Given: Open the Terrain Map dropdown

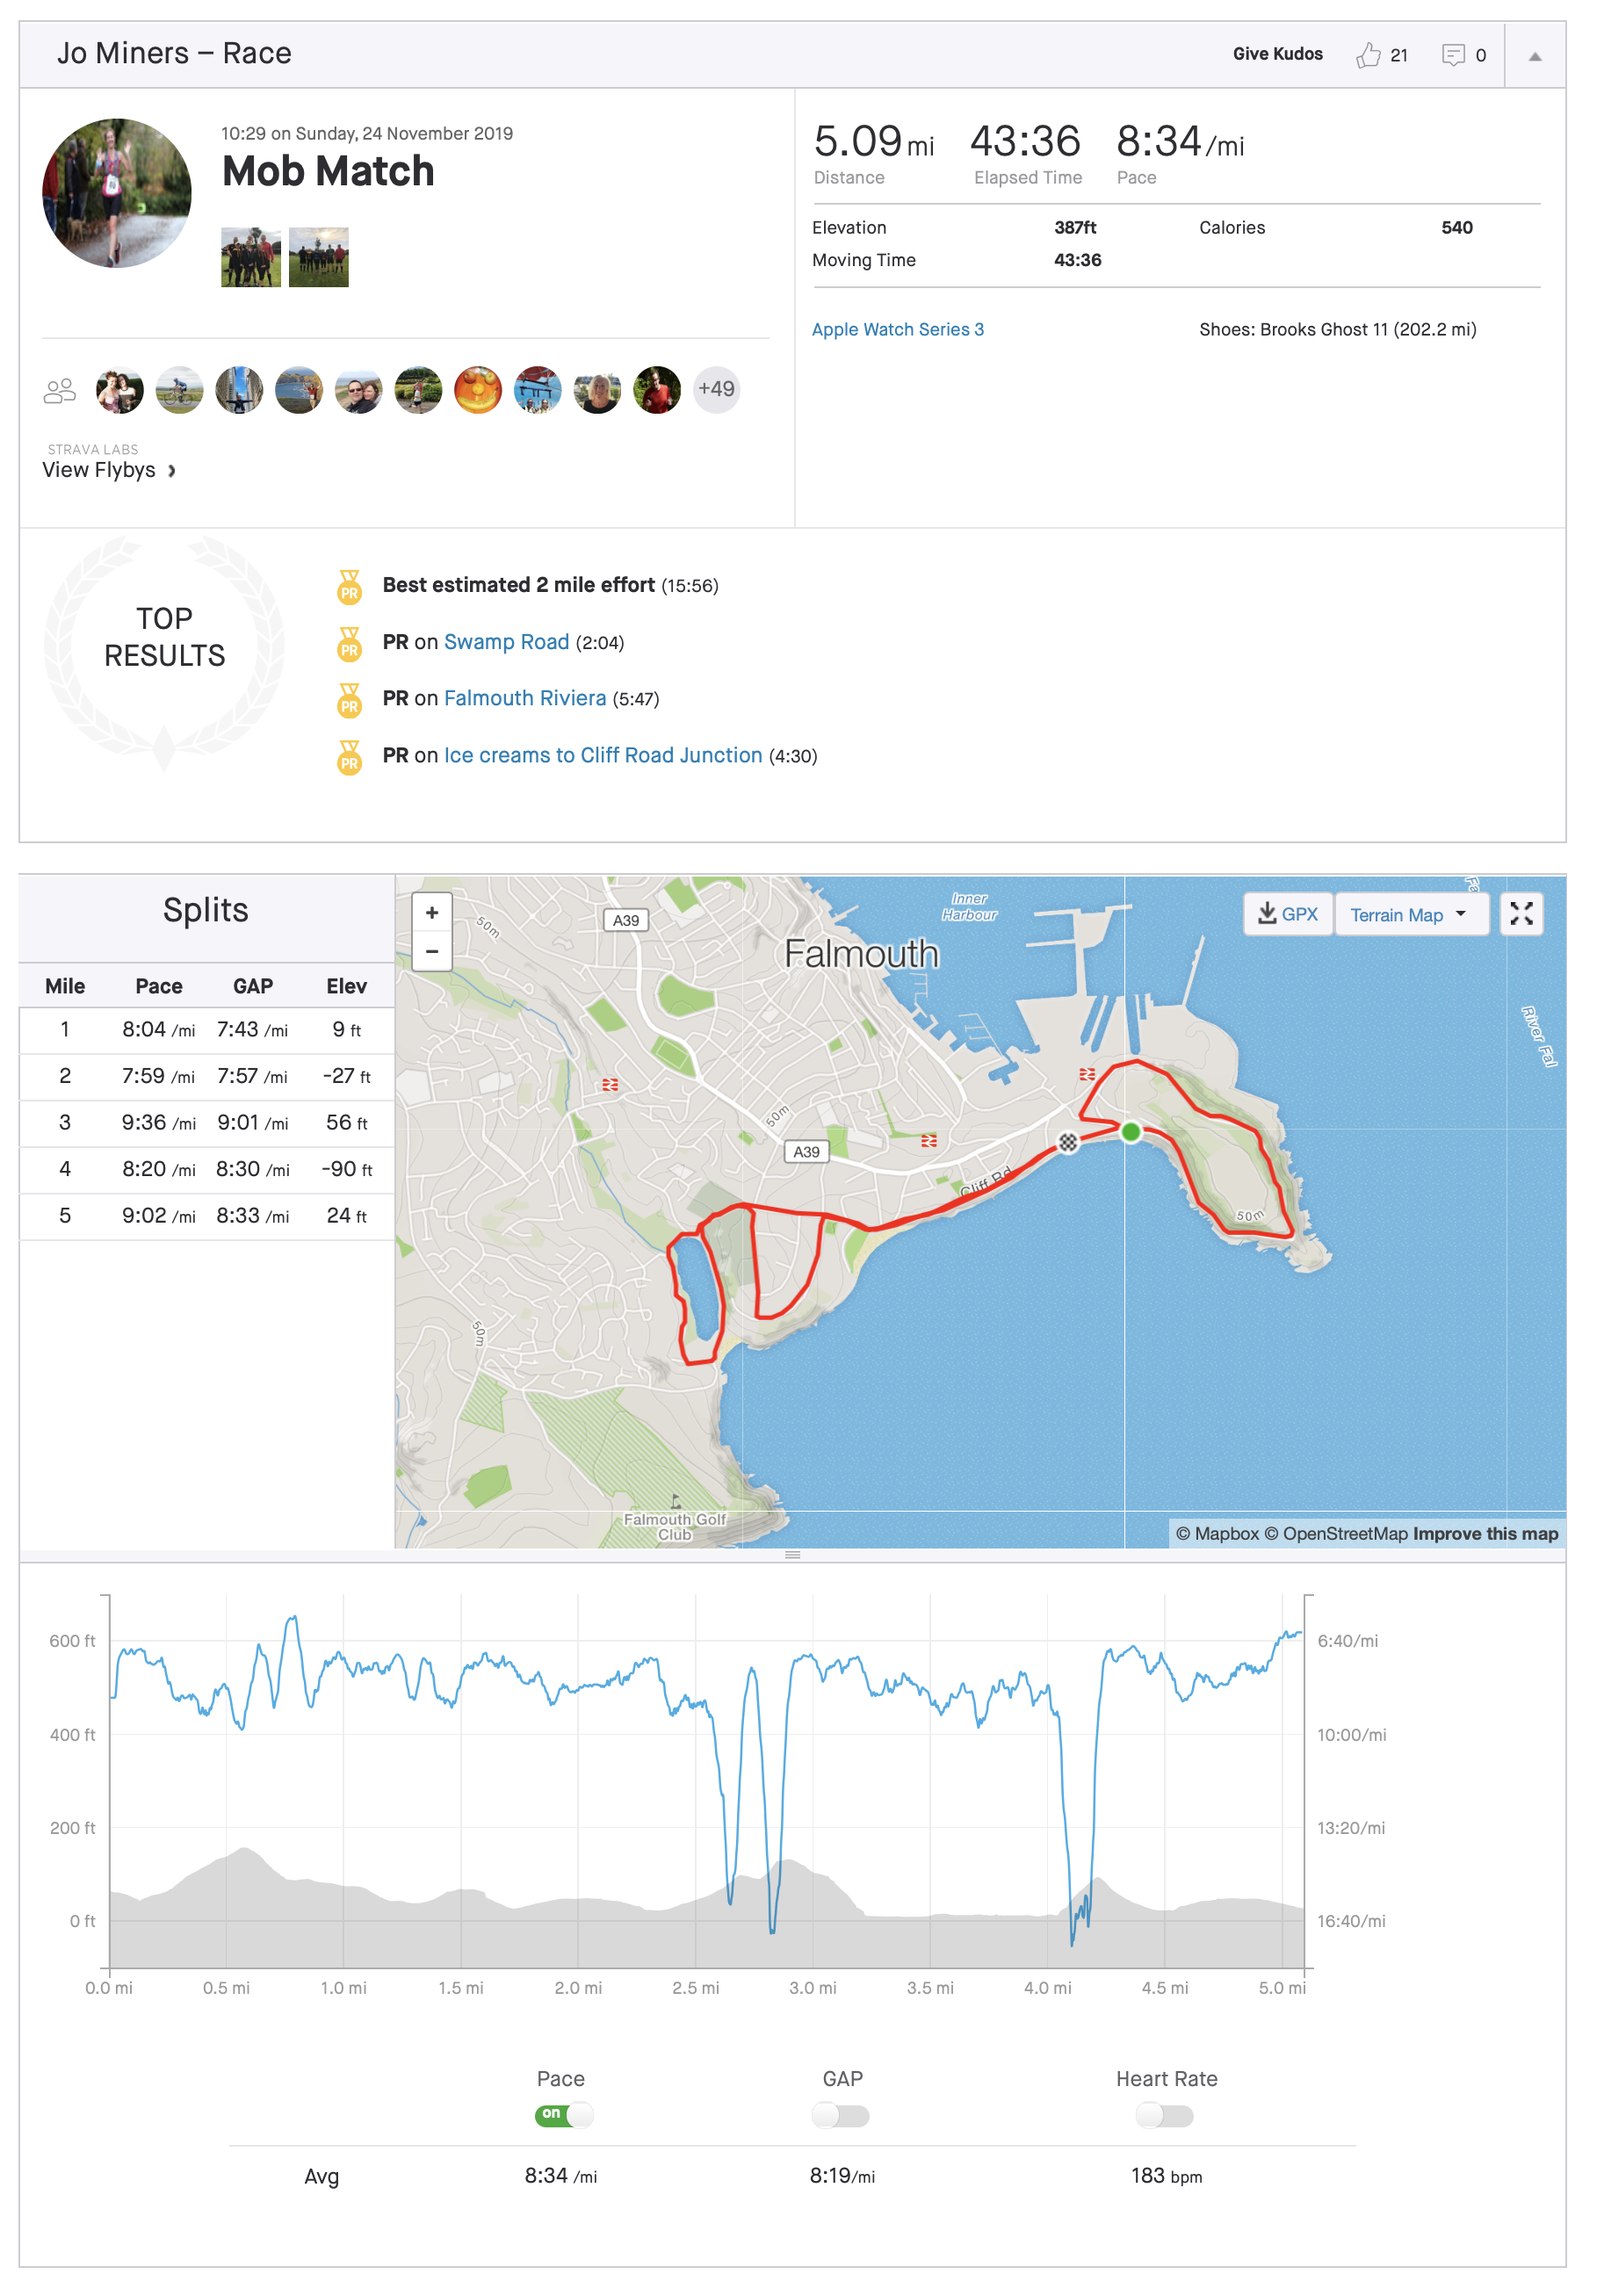Looking at the screenshot, I should tap(1408, 915).
